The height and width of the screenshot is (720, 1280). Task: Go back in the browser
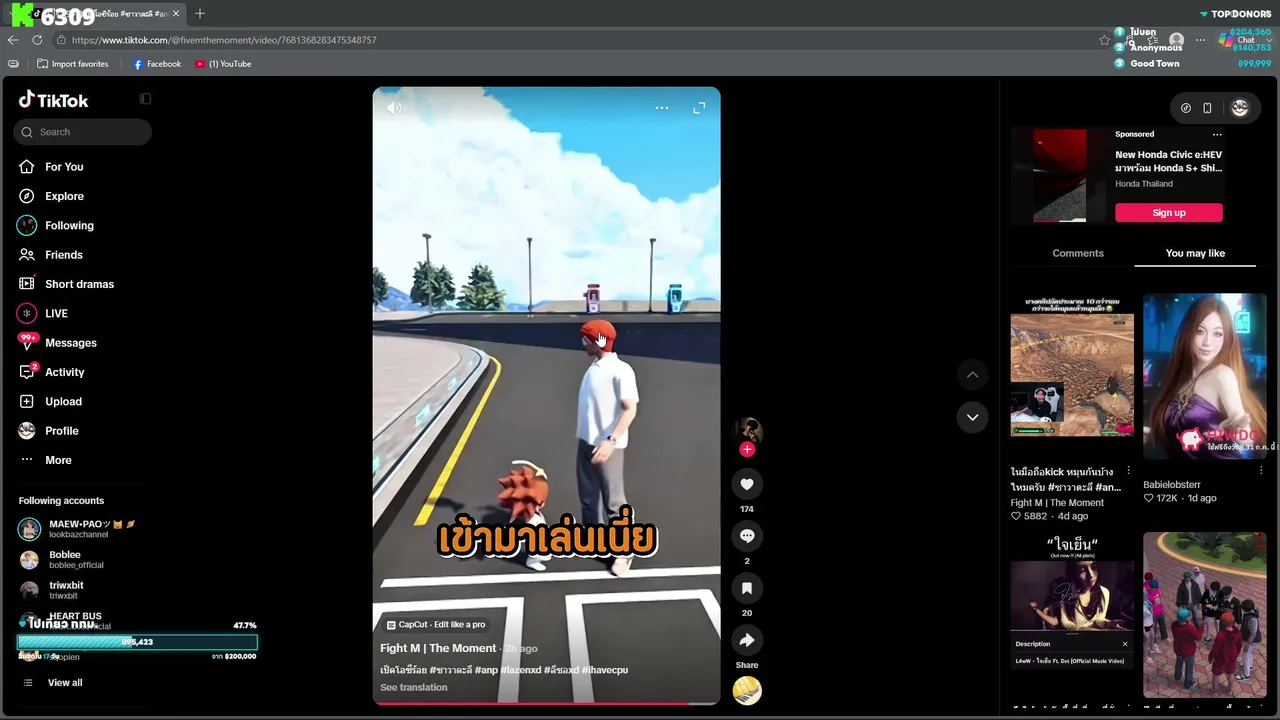click(13, 40)
